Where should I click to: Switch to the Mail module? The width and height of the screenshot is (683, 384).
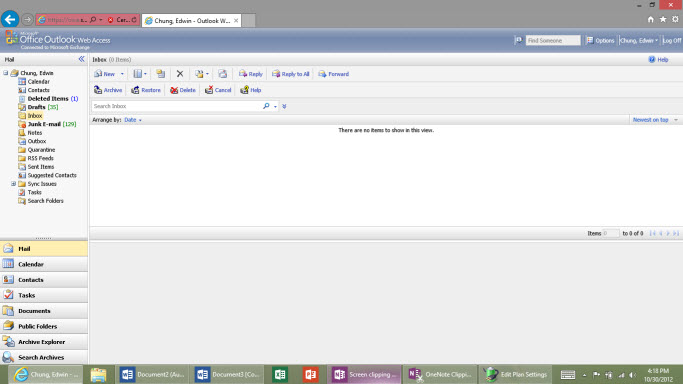coord(44,249)
